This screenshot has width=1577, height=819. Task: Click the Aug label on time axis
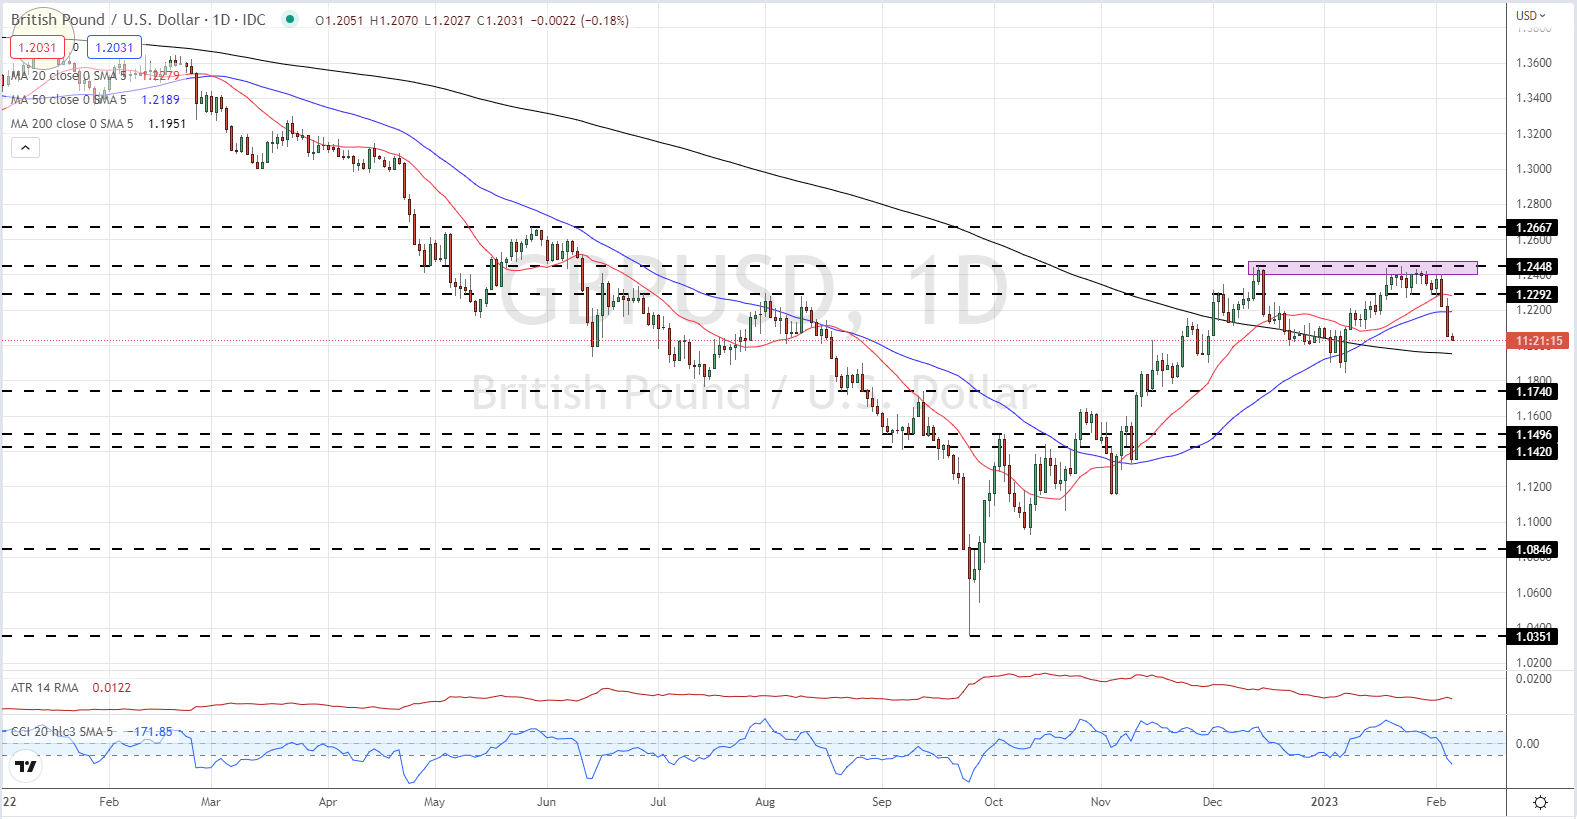765,802
